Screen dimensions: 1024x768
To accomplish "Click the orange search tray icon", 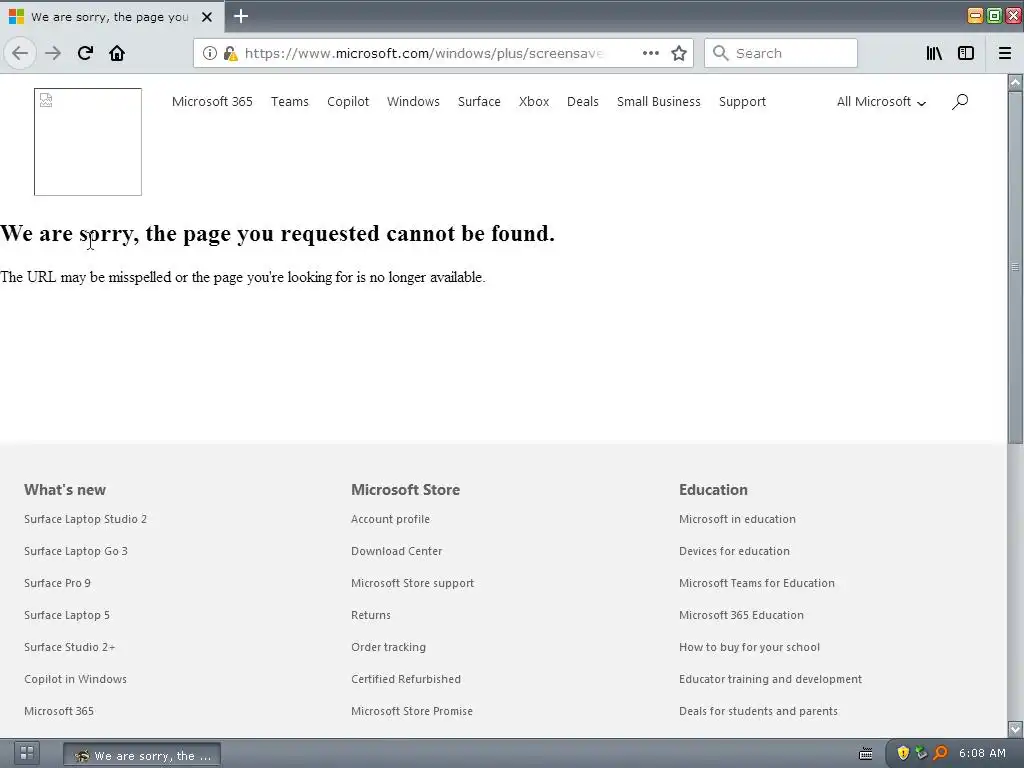I will pos(940,753).
